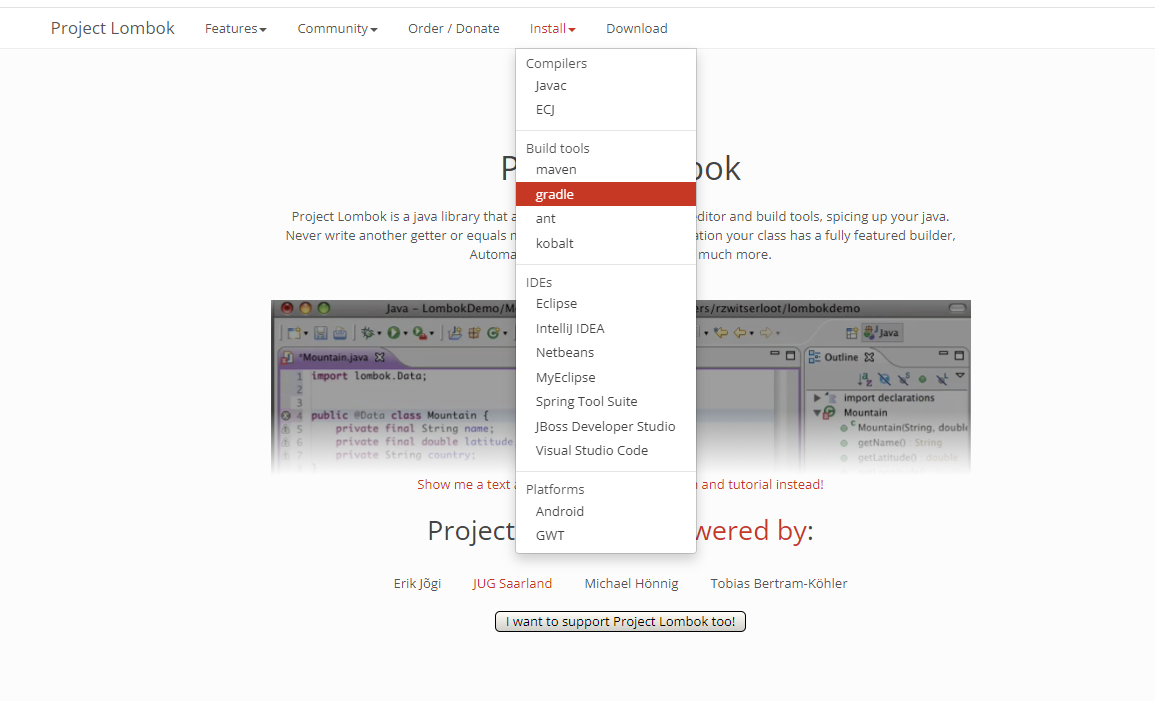Choose kobalt under Build tools

tap(605, 243)
